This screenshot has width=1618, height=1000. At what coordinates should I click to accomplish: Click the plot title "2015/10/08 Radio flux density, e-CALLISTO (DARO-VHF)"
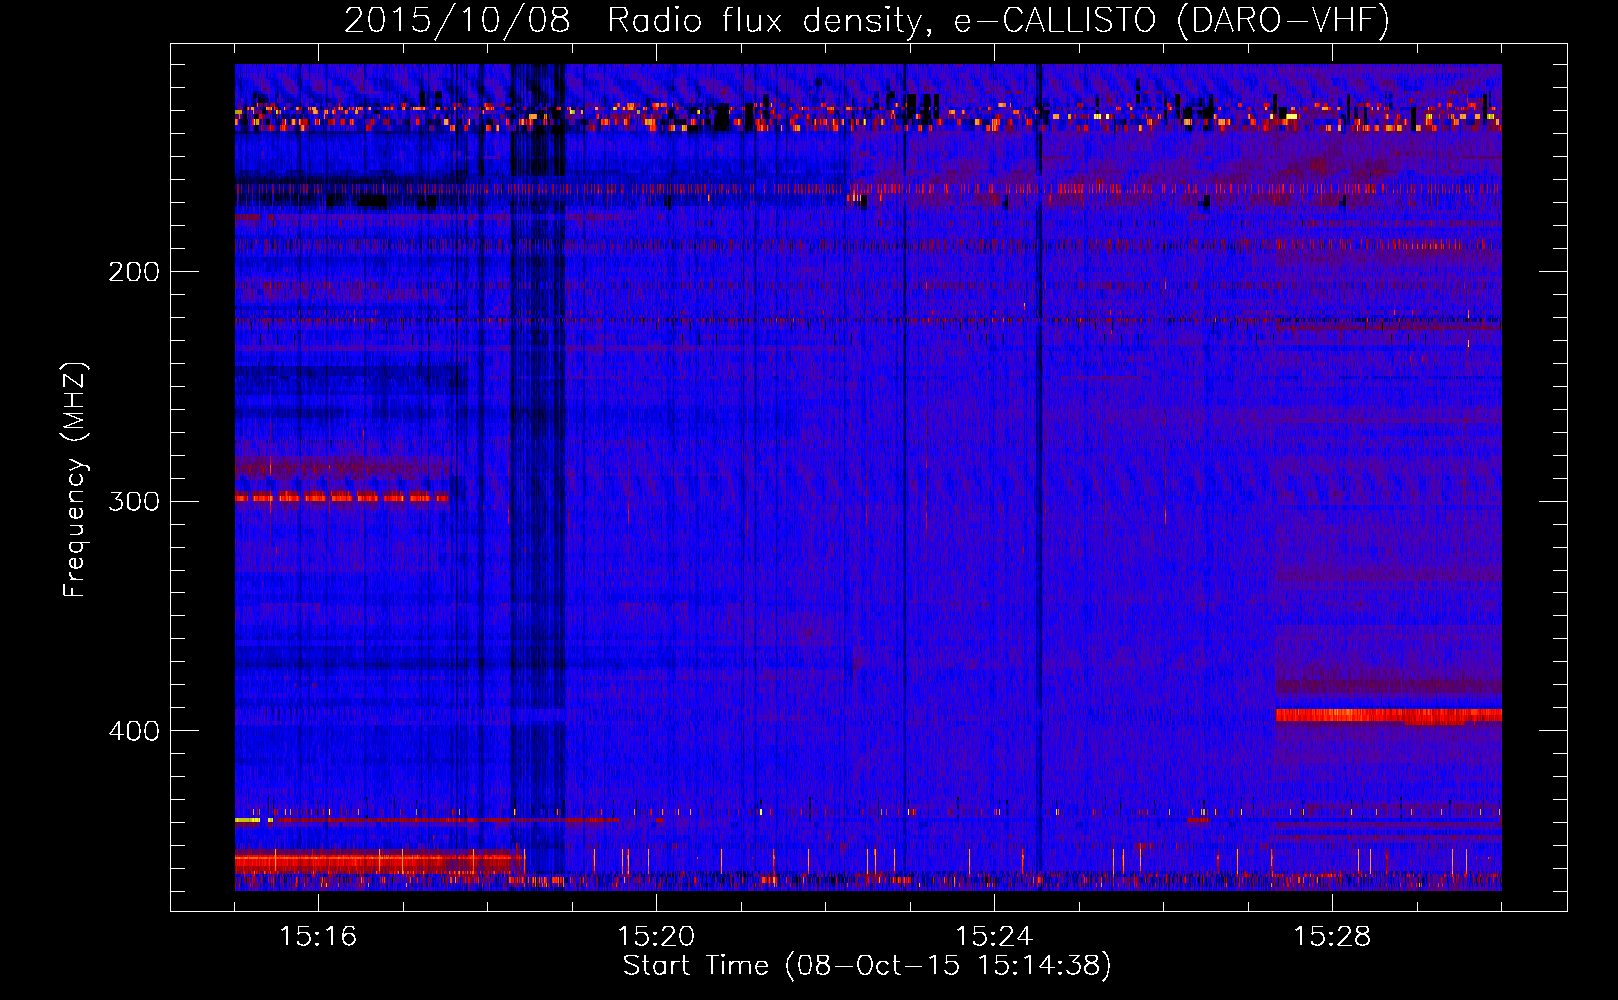click(x=867, y=20)
